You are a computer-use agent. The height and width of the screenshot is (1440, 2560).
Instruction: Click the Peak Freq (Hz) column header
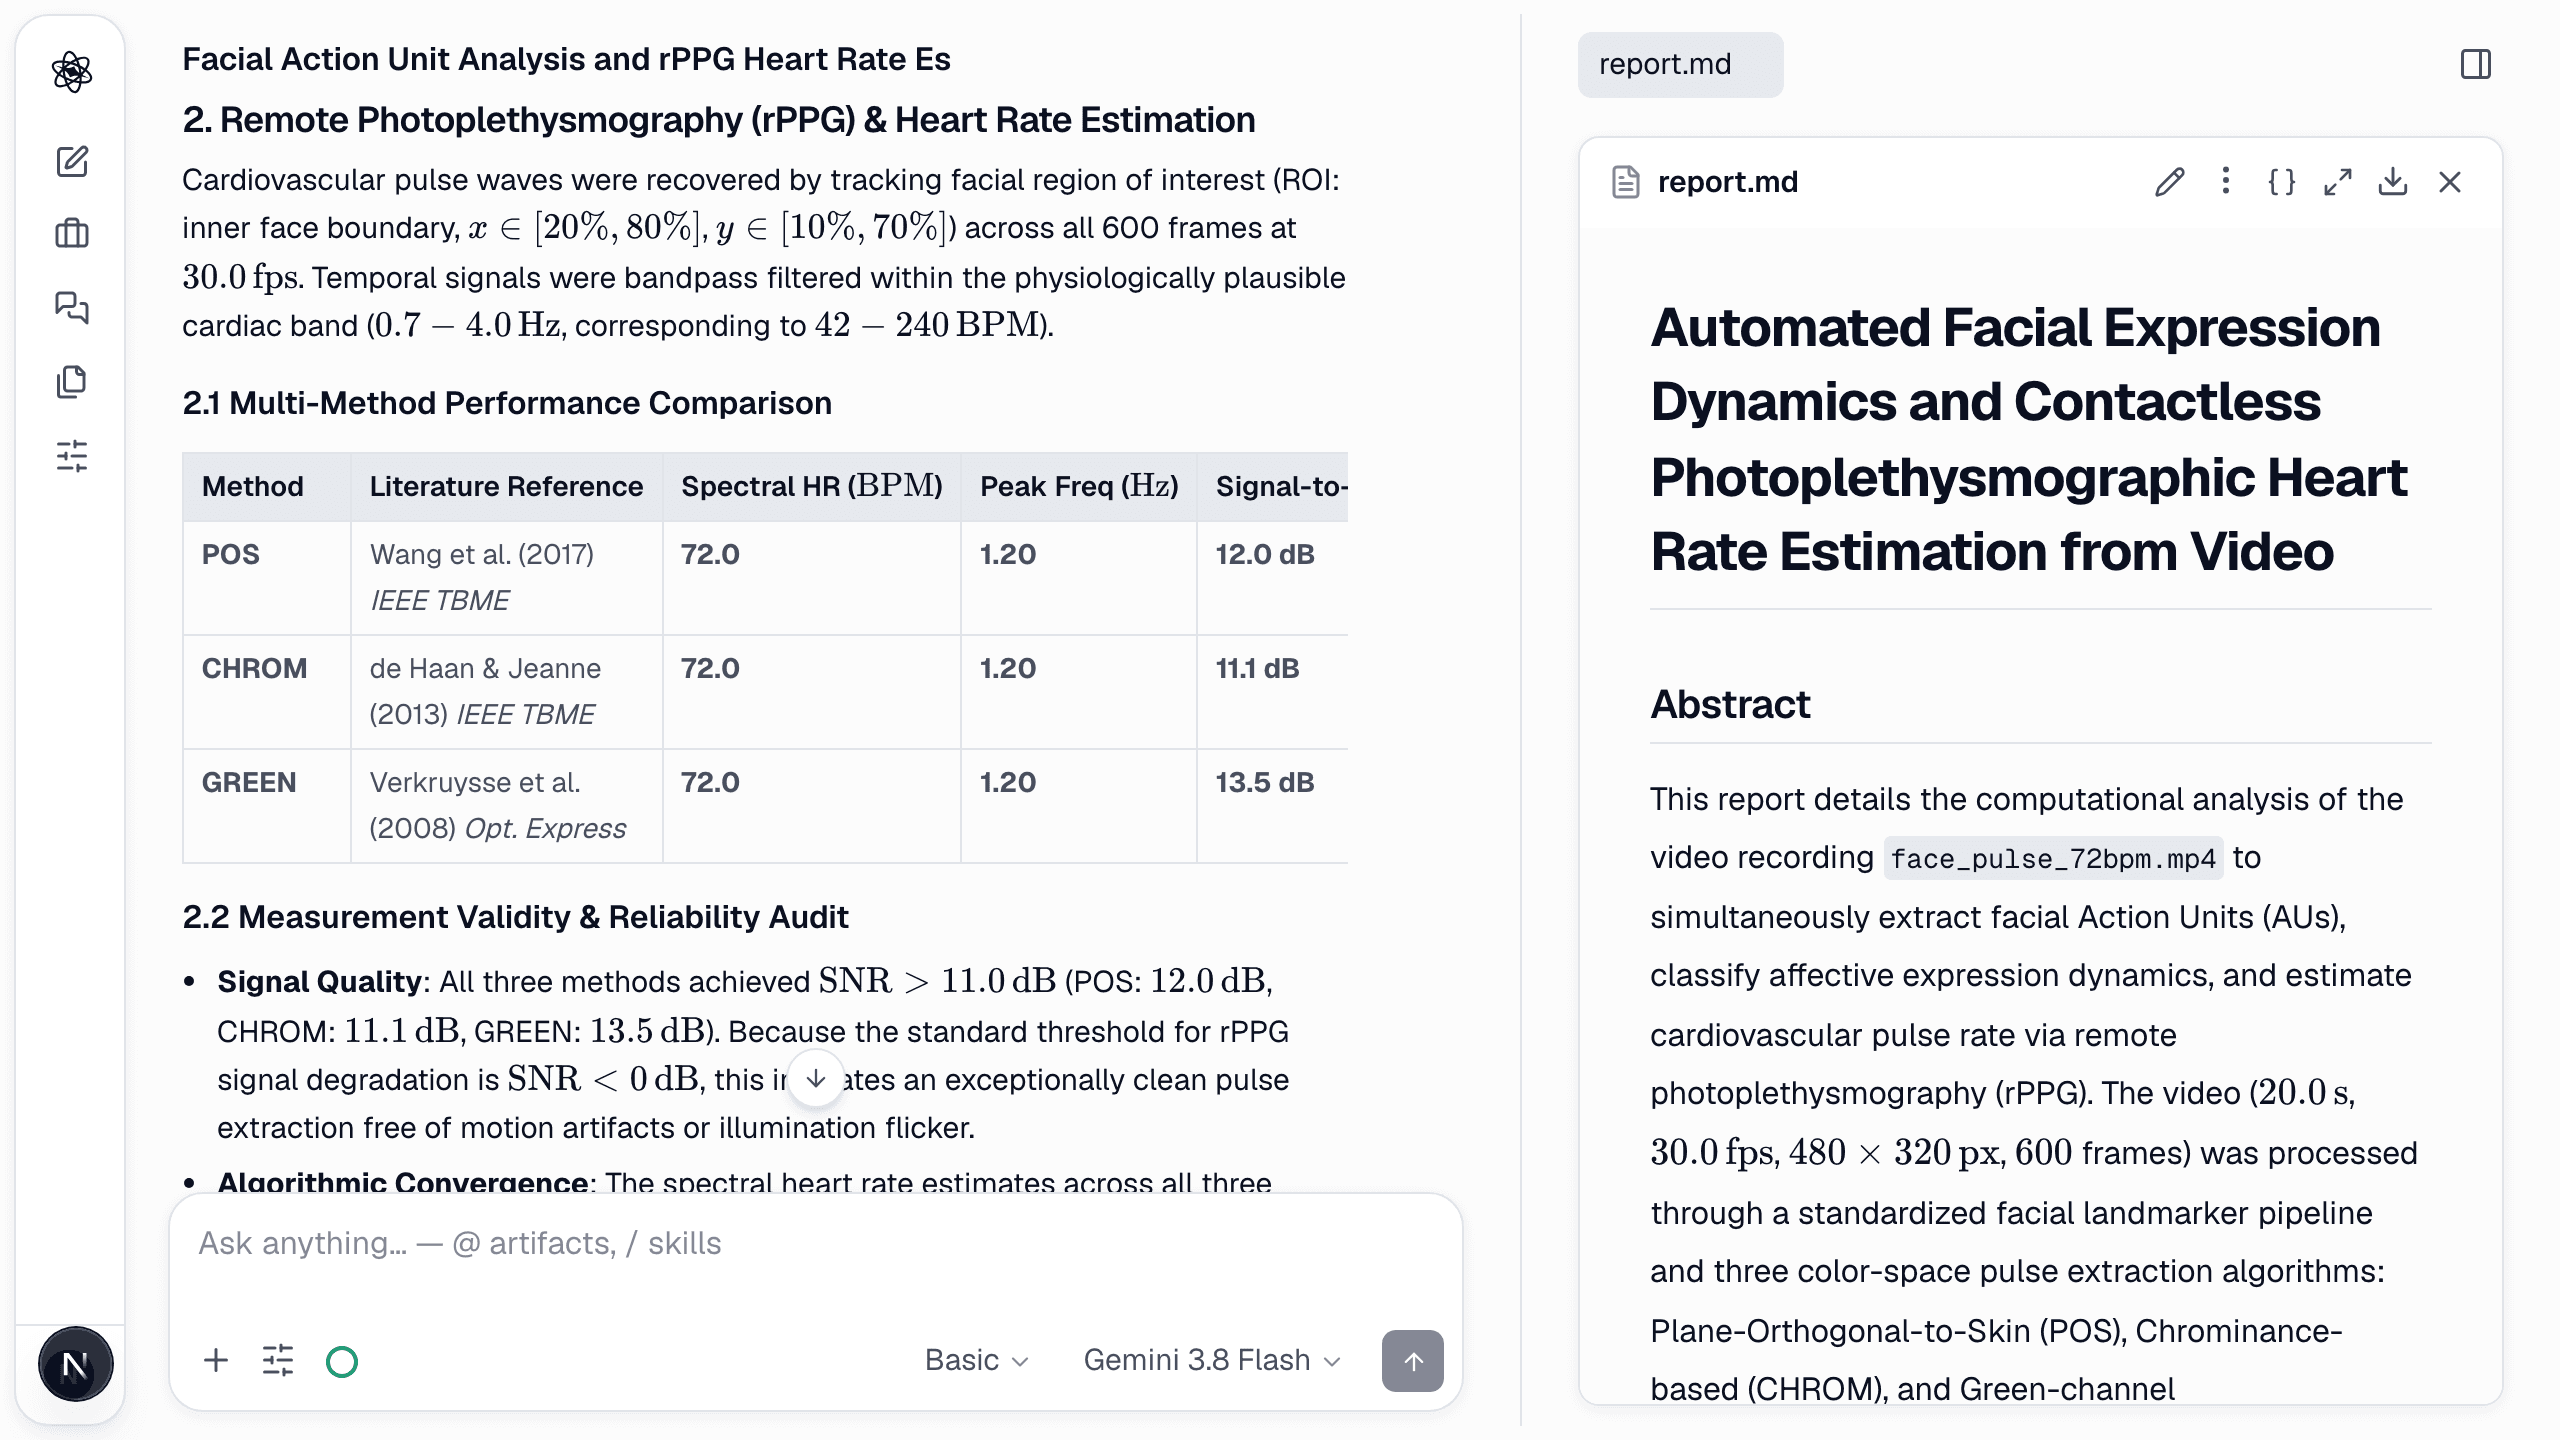pos(1078,487)
